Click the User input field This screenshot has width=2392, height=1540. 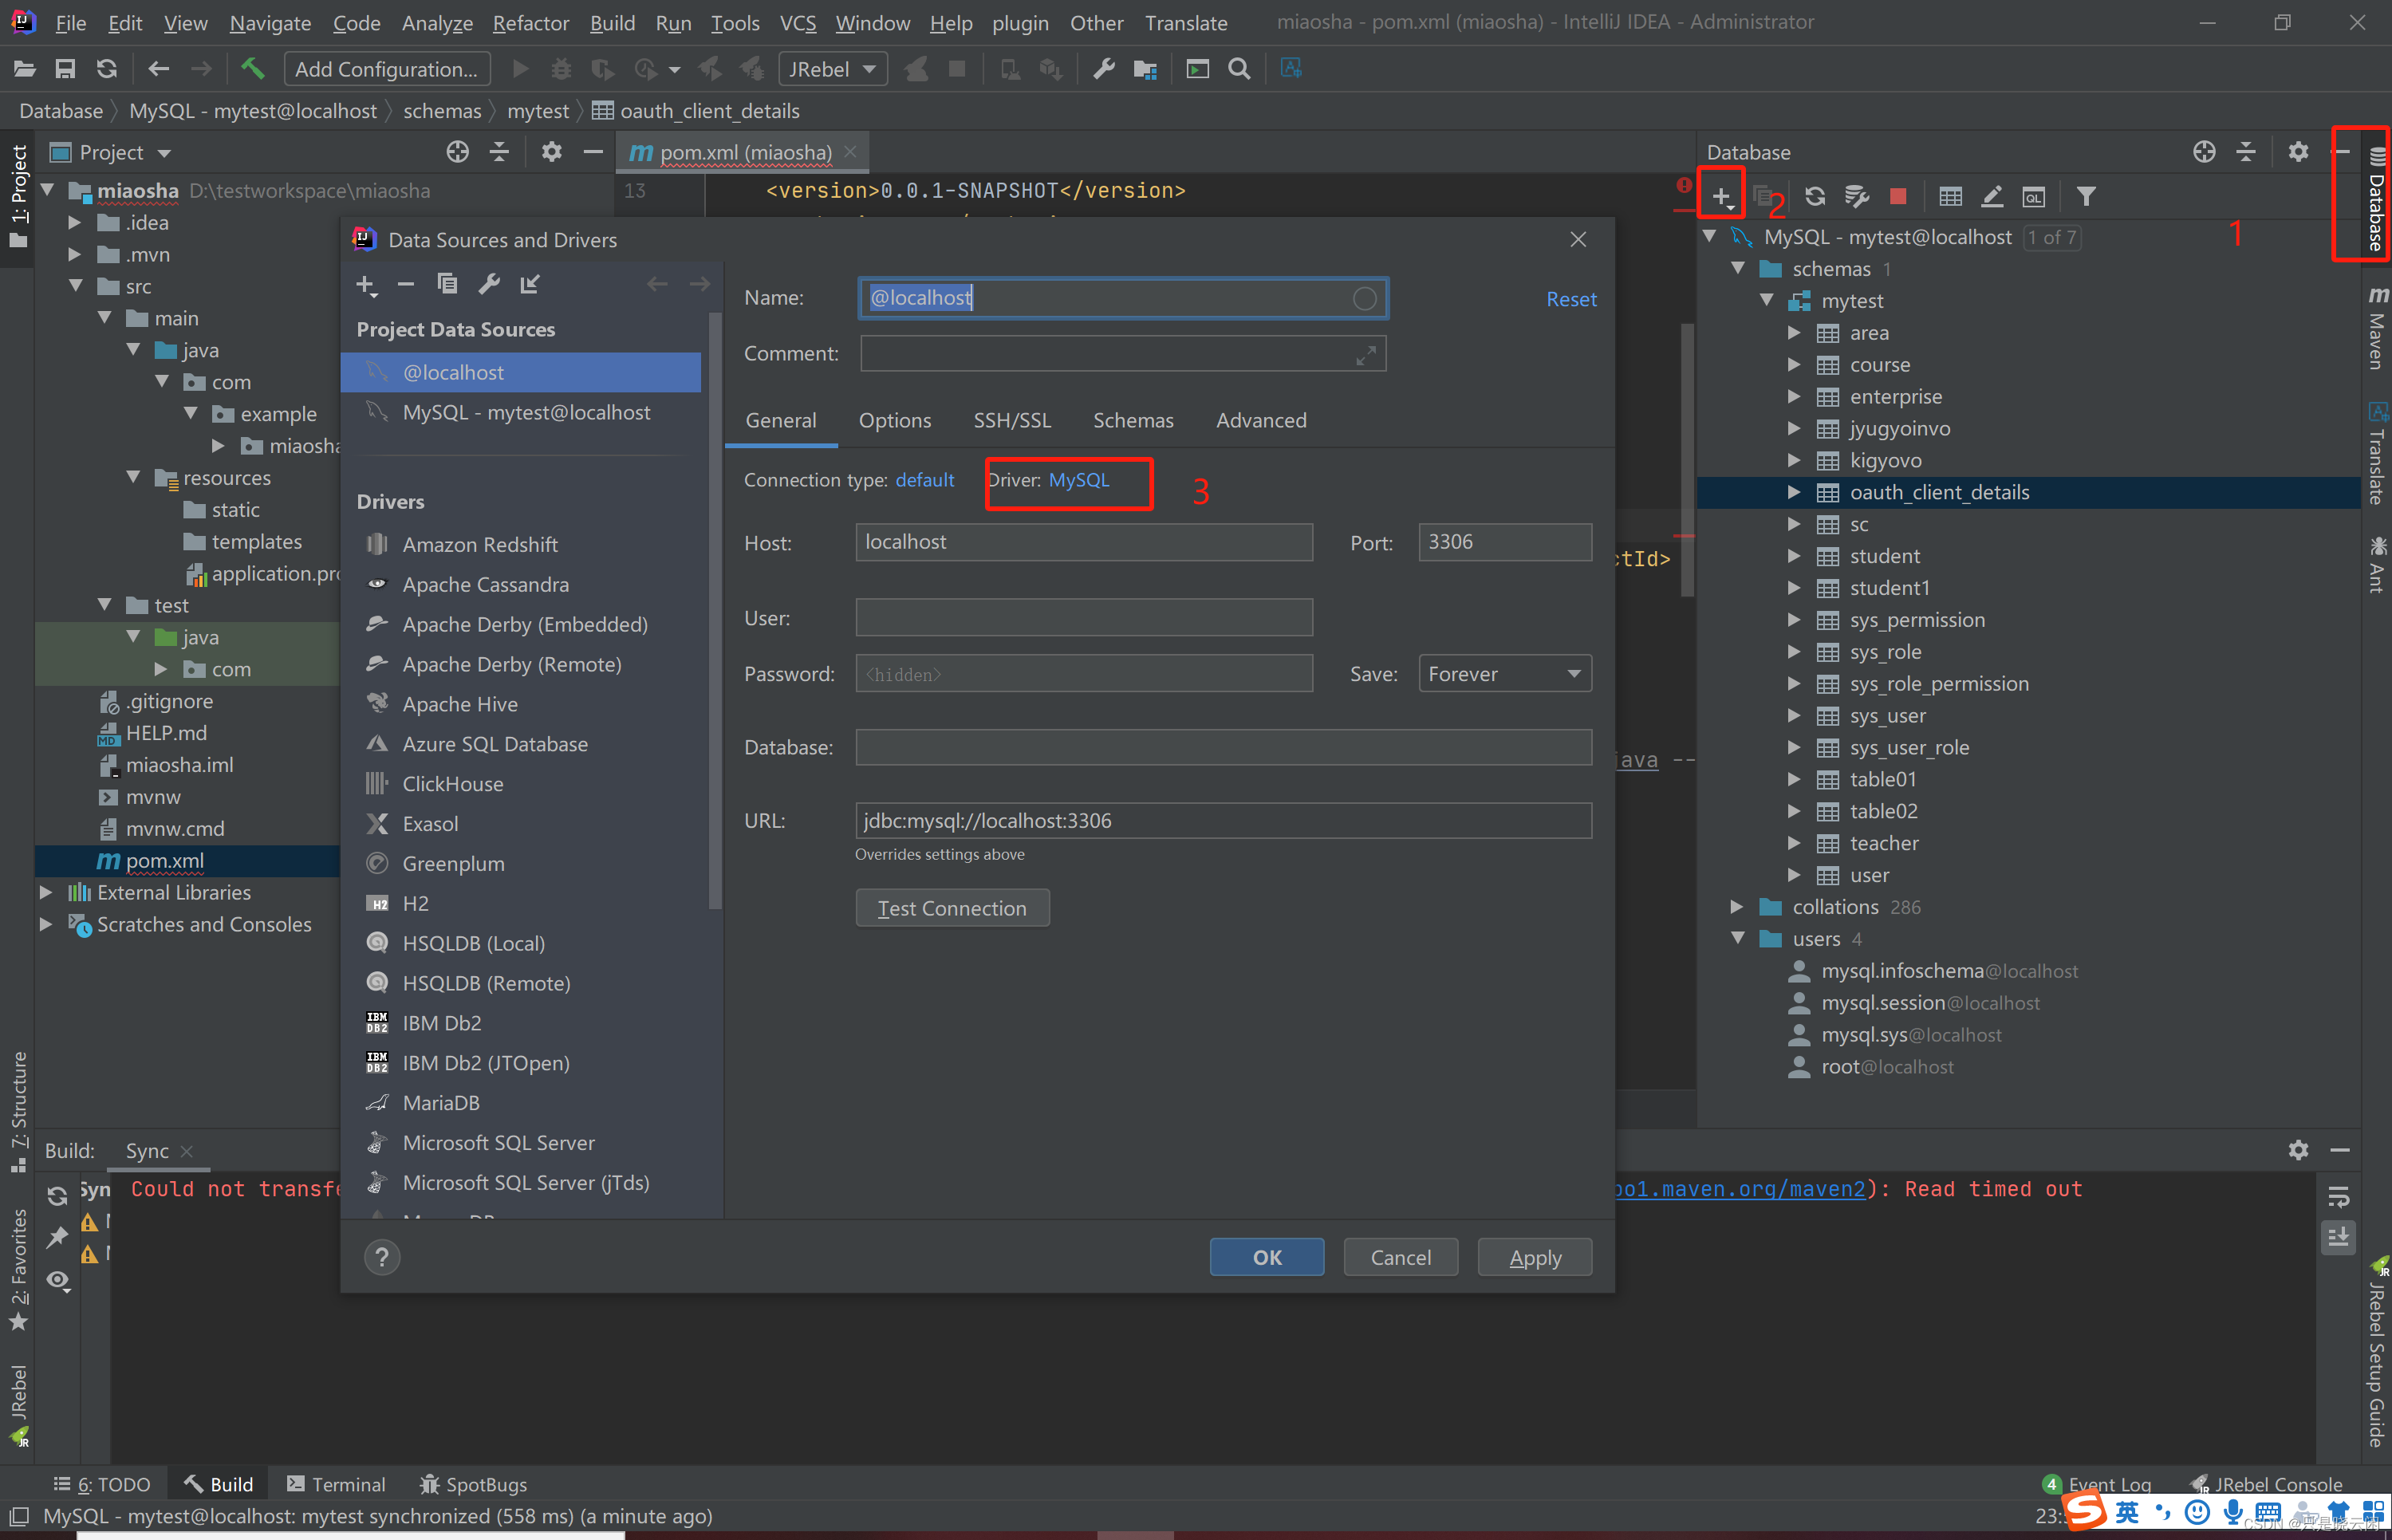tap(1083, 618)
